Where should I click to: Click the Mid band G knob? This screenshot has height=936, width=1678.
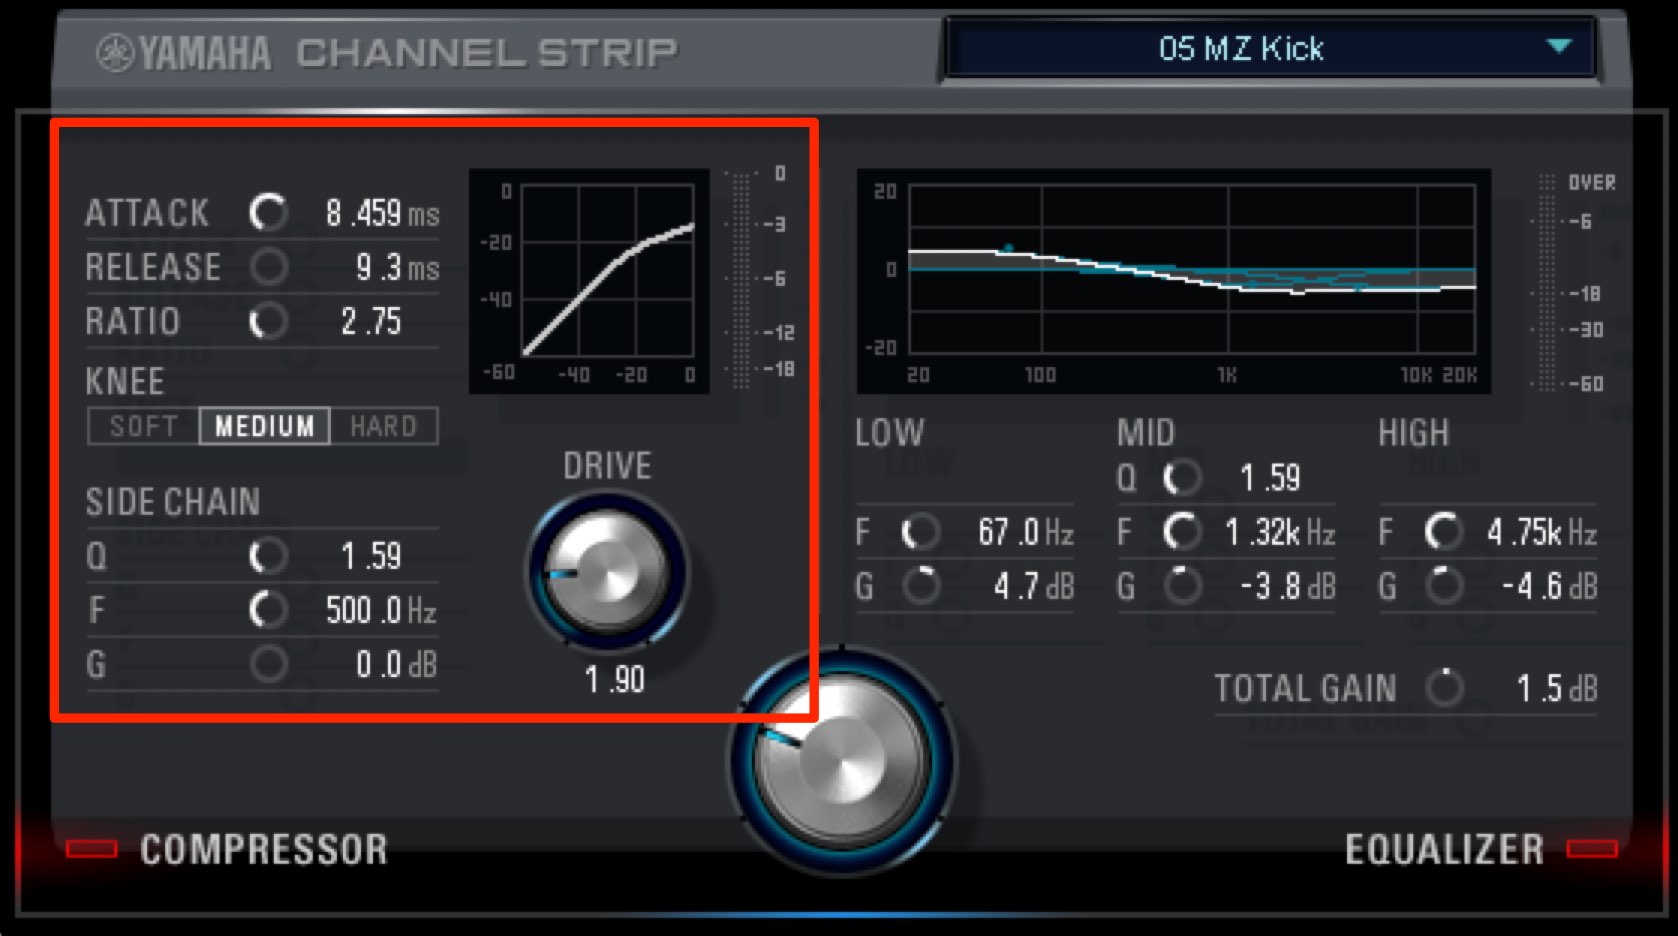[1182, 586]
